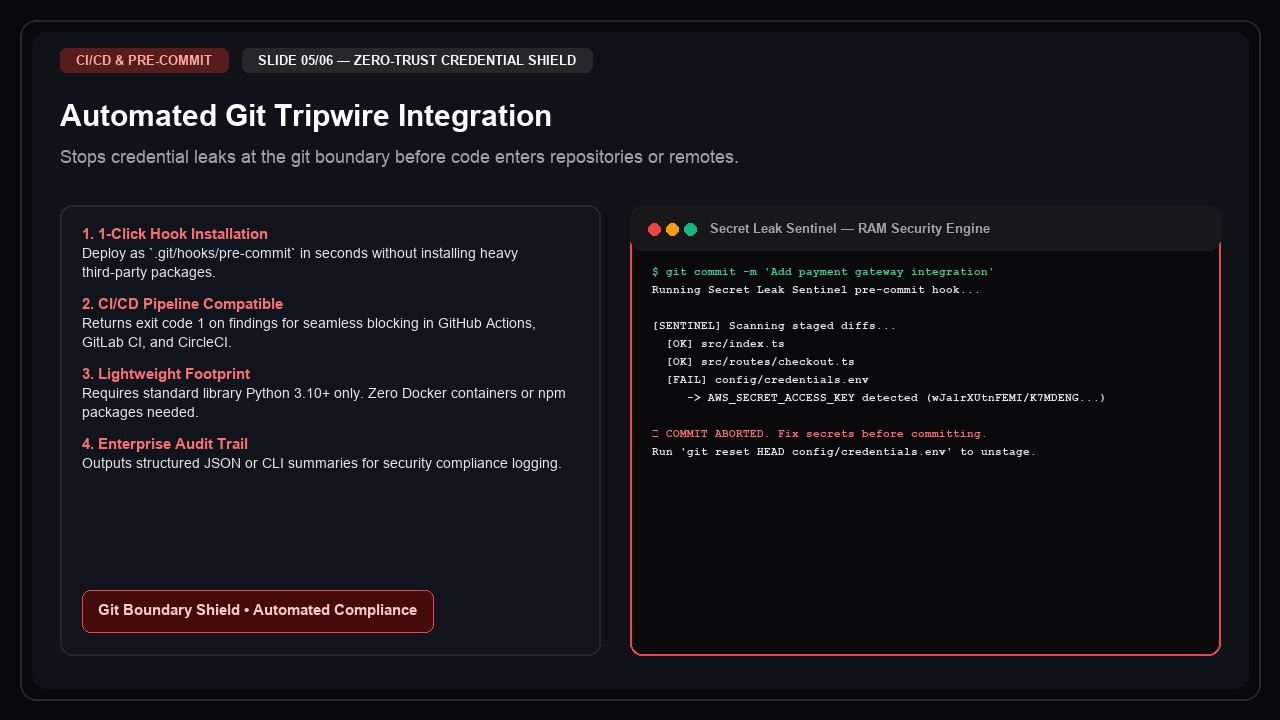Click the Automated Git Tripwire Integration title
Screen dimensions: 1280x720
(x=306, y=116)
